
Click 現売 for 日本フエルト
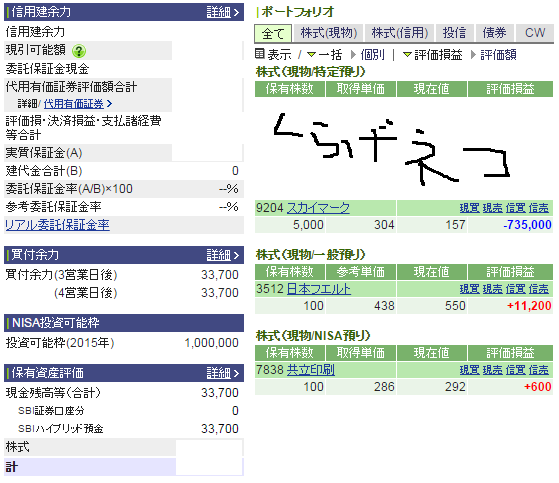pos(493,289)
